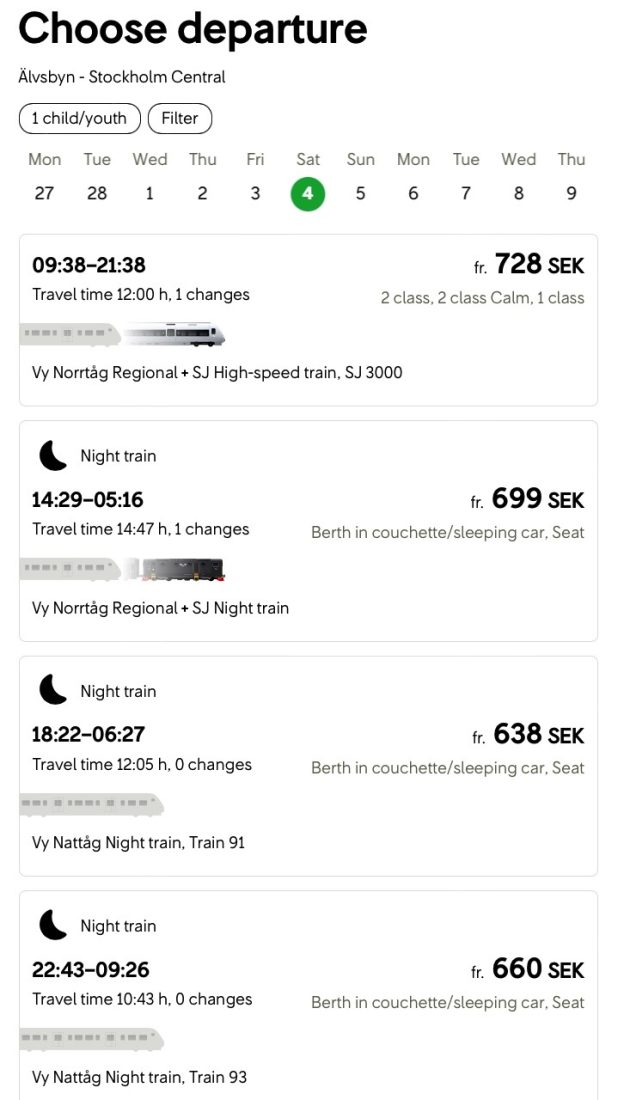
Task: Click the grey Vy Norrtåg regional train graphic on 09:38 departure
Action: pyautogui.click(x=70, y=334)
